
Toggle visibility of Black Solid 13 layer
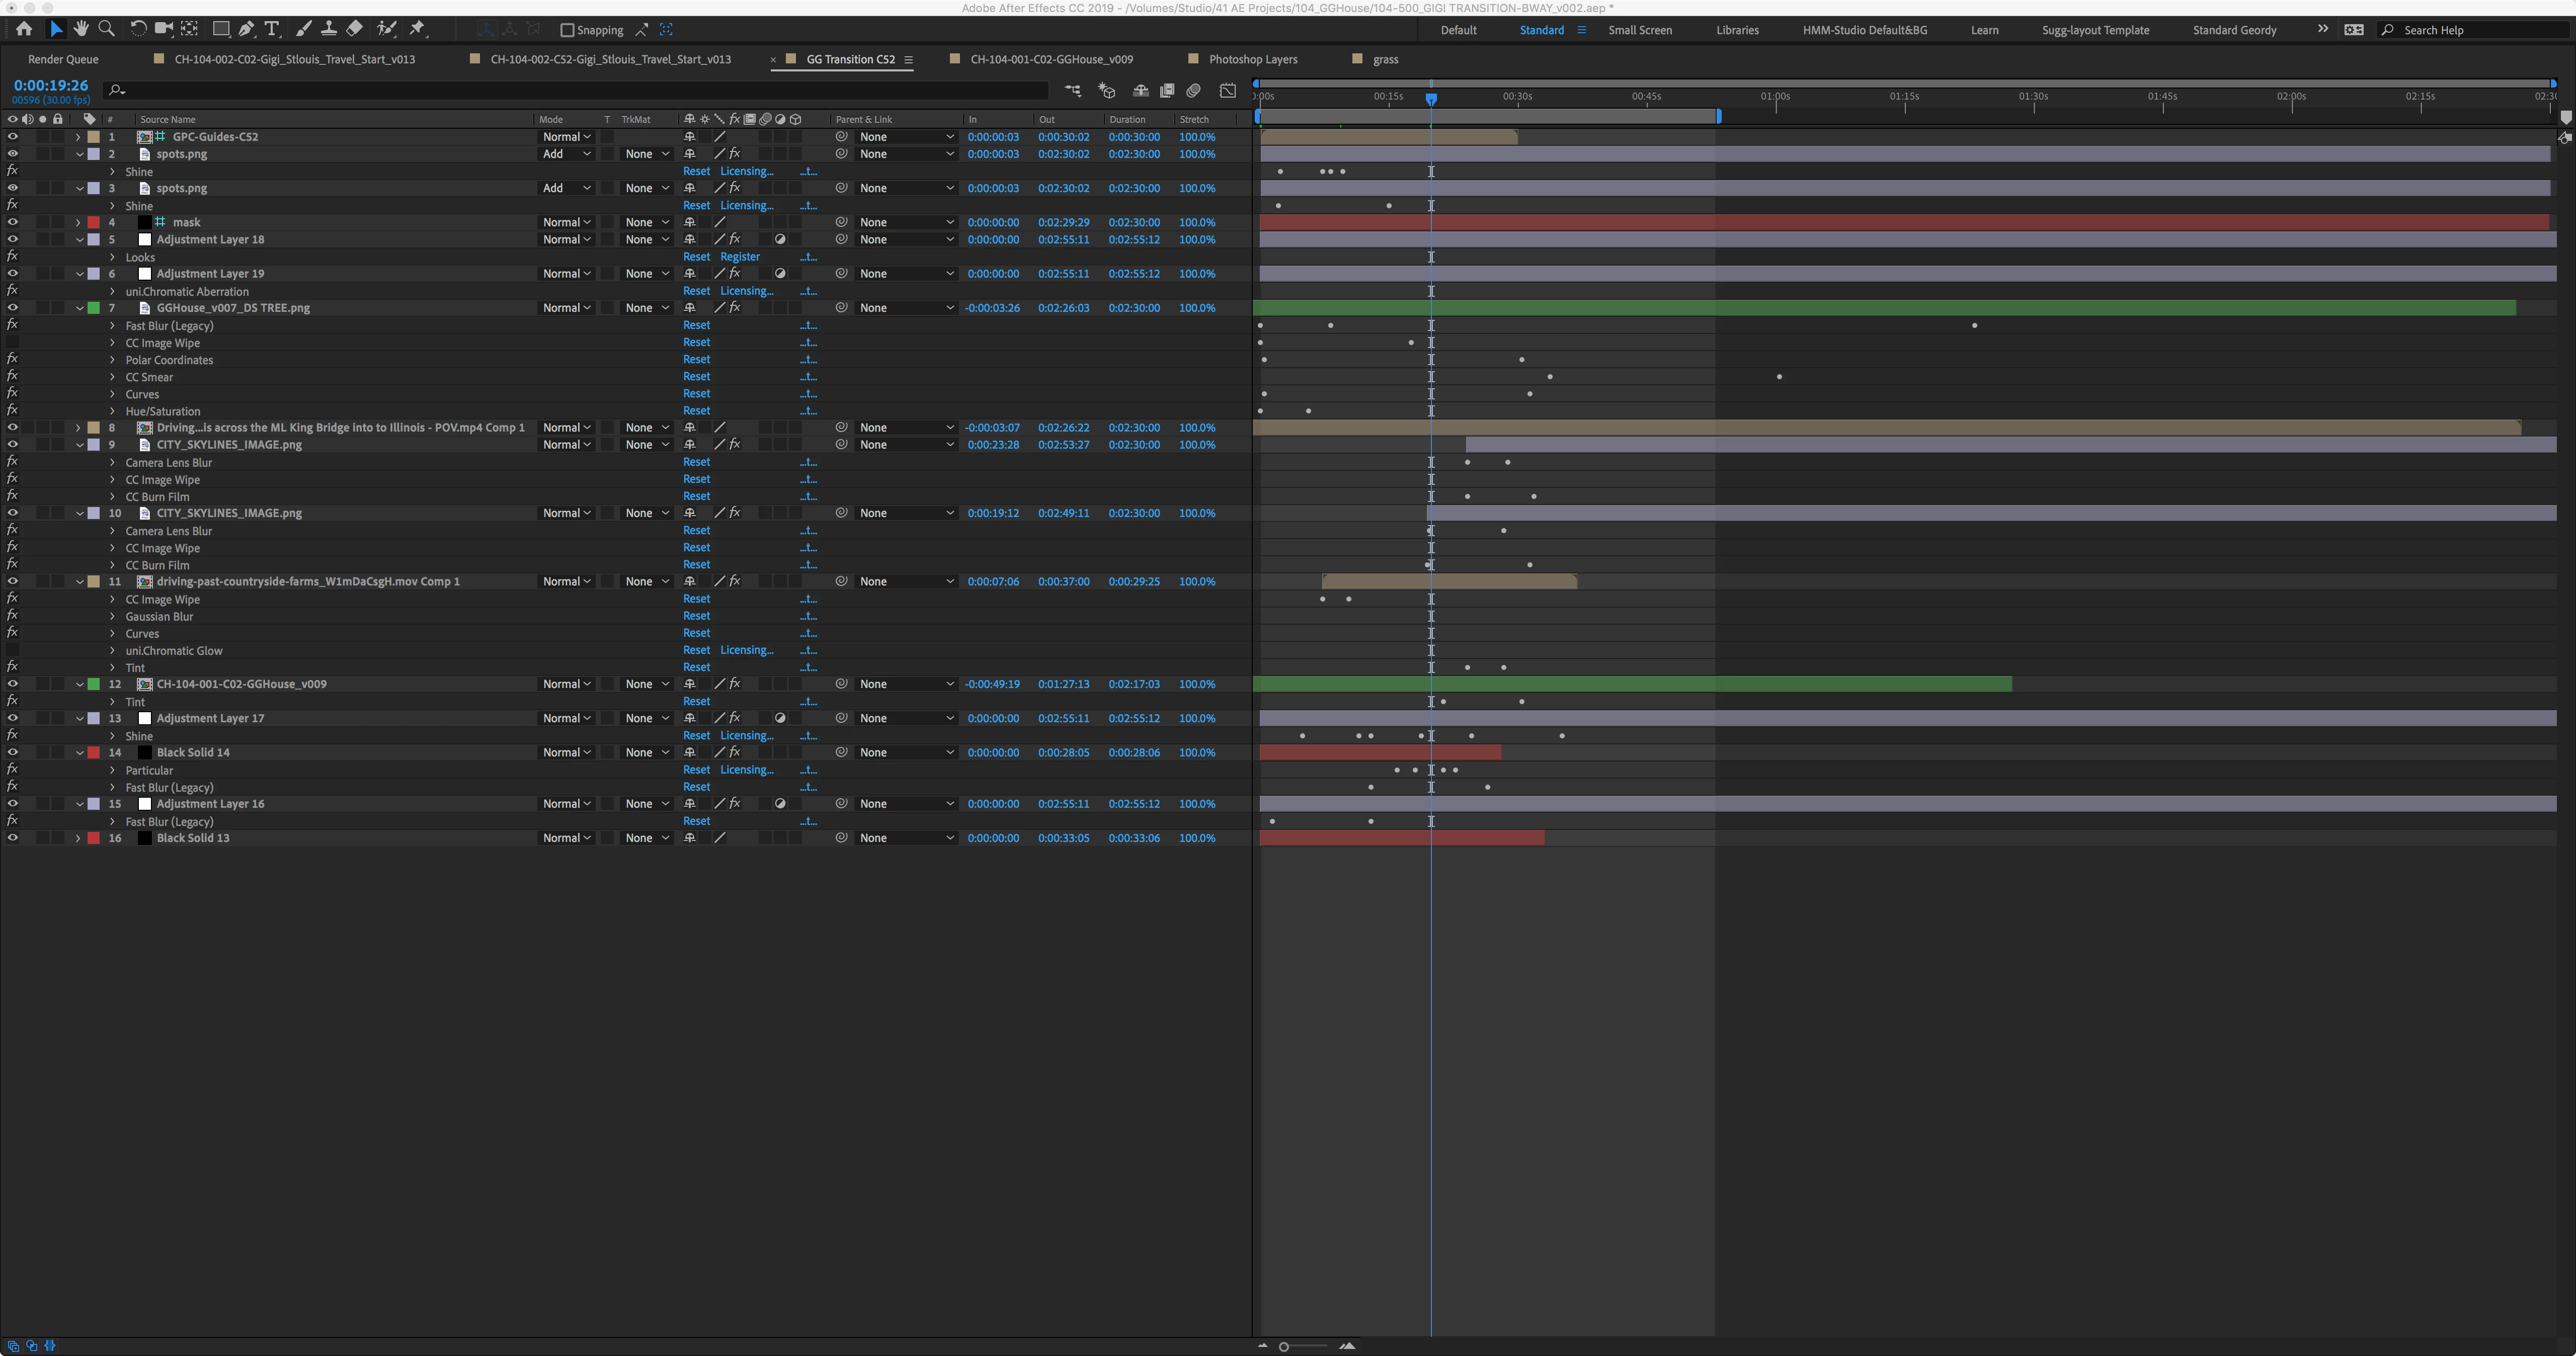click(12, 838)
